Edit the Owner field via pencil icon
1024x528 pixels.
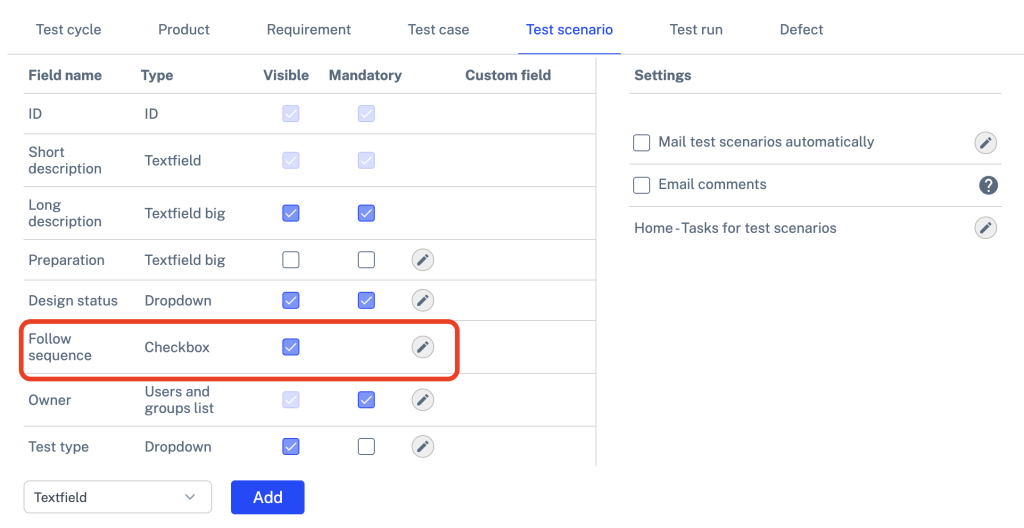coord(423,400)
